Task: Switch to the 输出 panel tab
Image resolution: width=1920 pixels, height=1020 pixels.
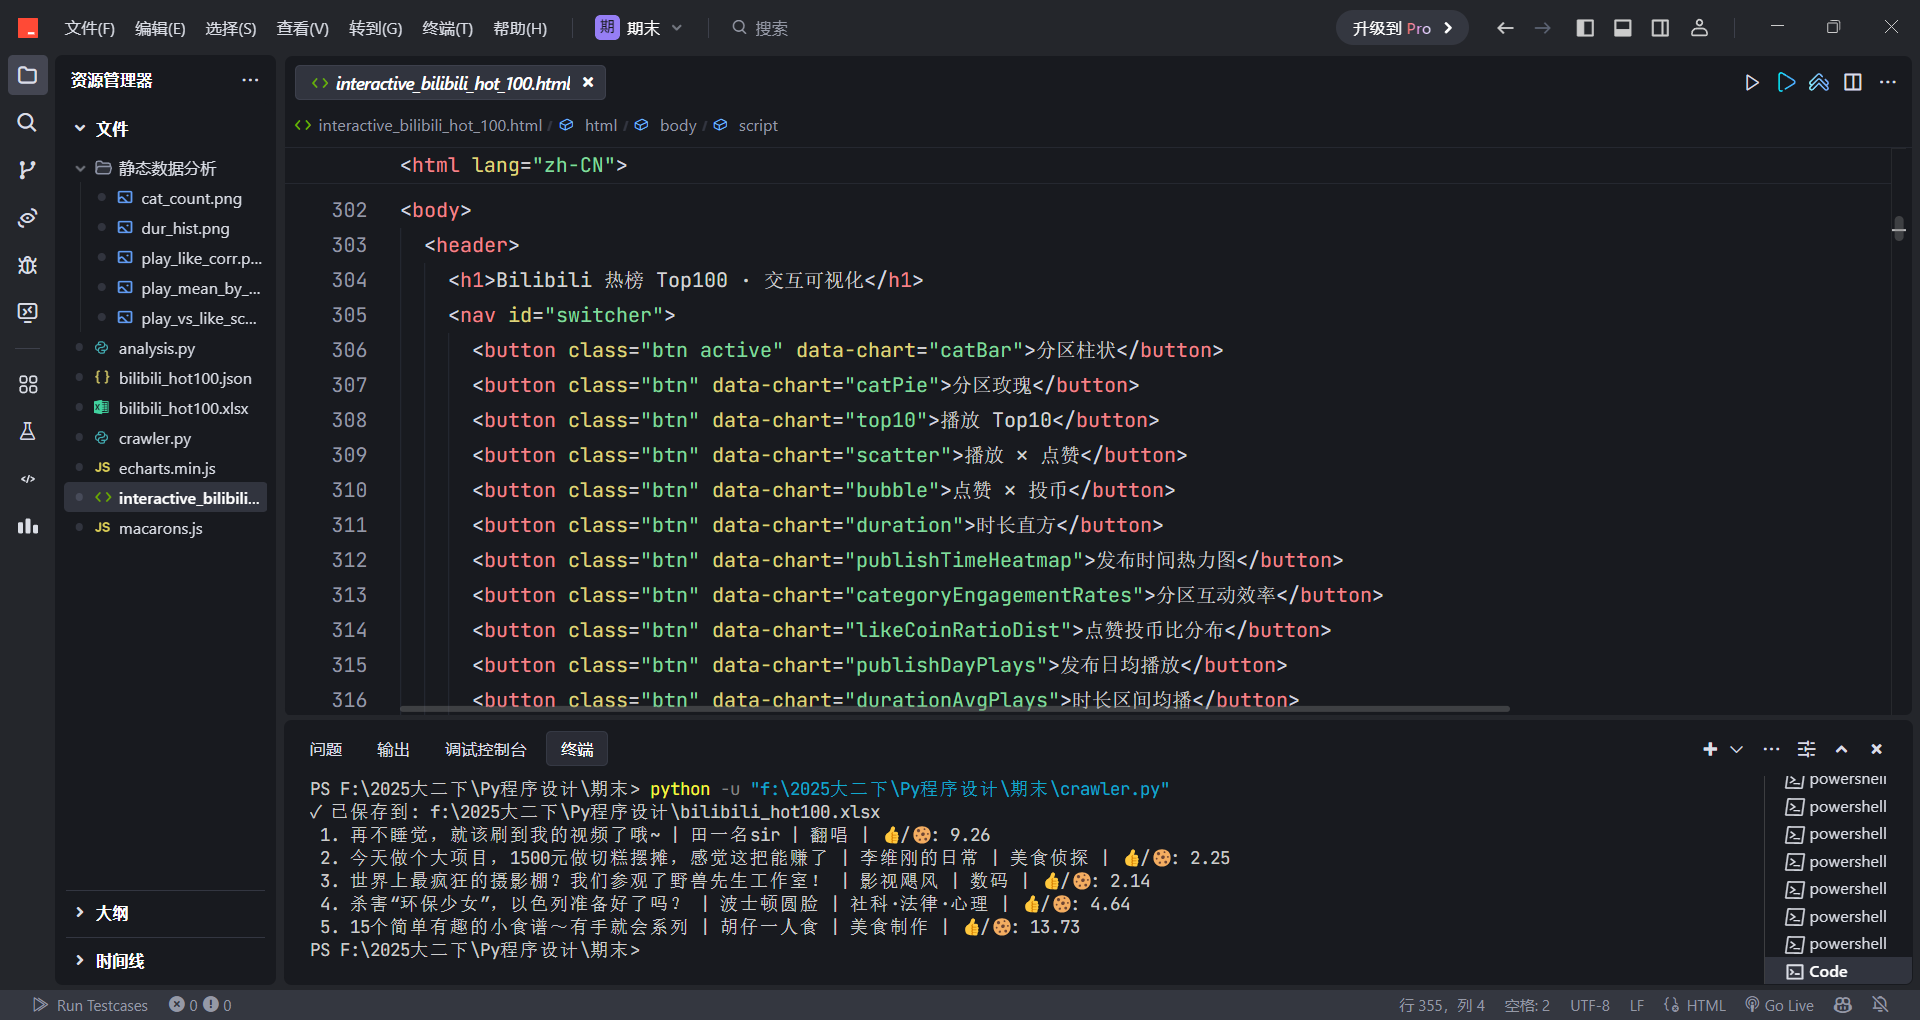Action: 393,749
